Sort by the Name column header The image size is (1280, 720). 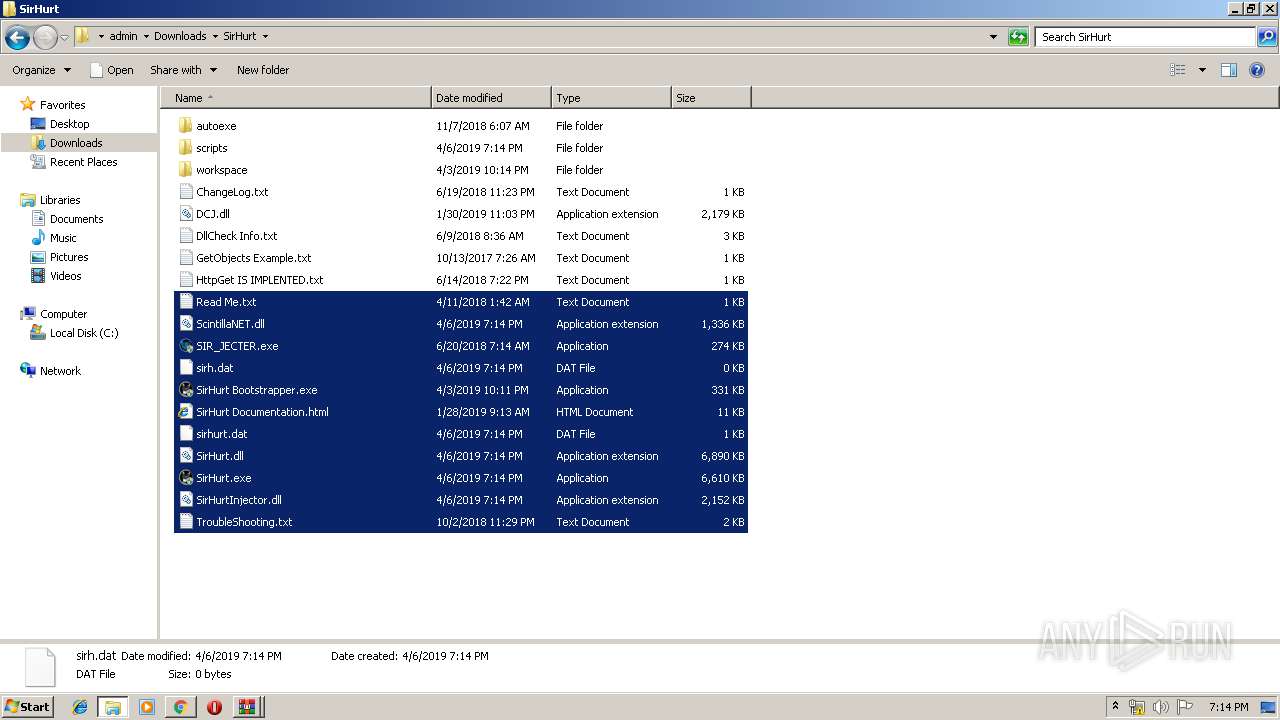296,98
